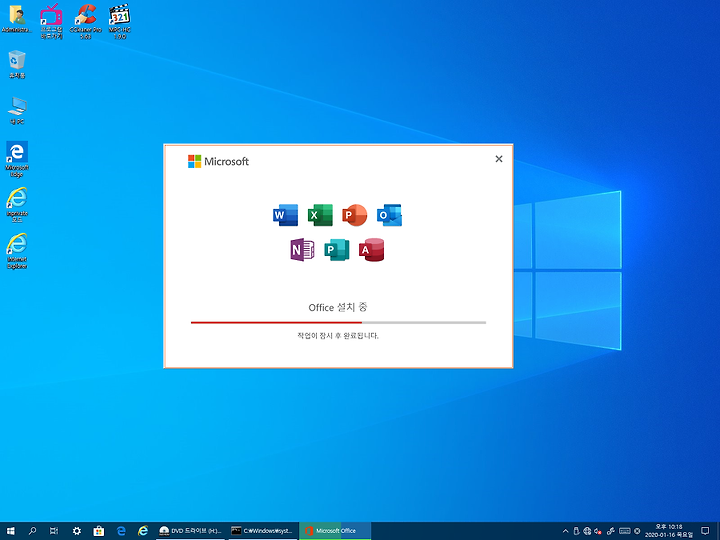
Task: Switch to the Microsoft Office taskbar button
Action: [x=335, y=531]
